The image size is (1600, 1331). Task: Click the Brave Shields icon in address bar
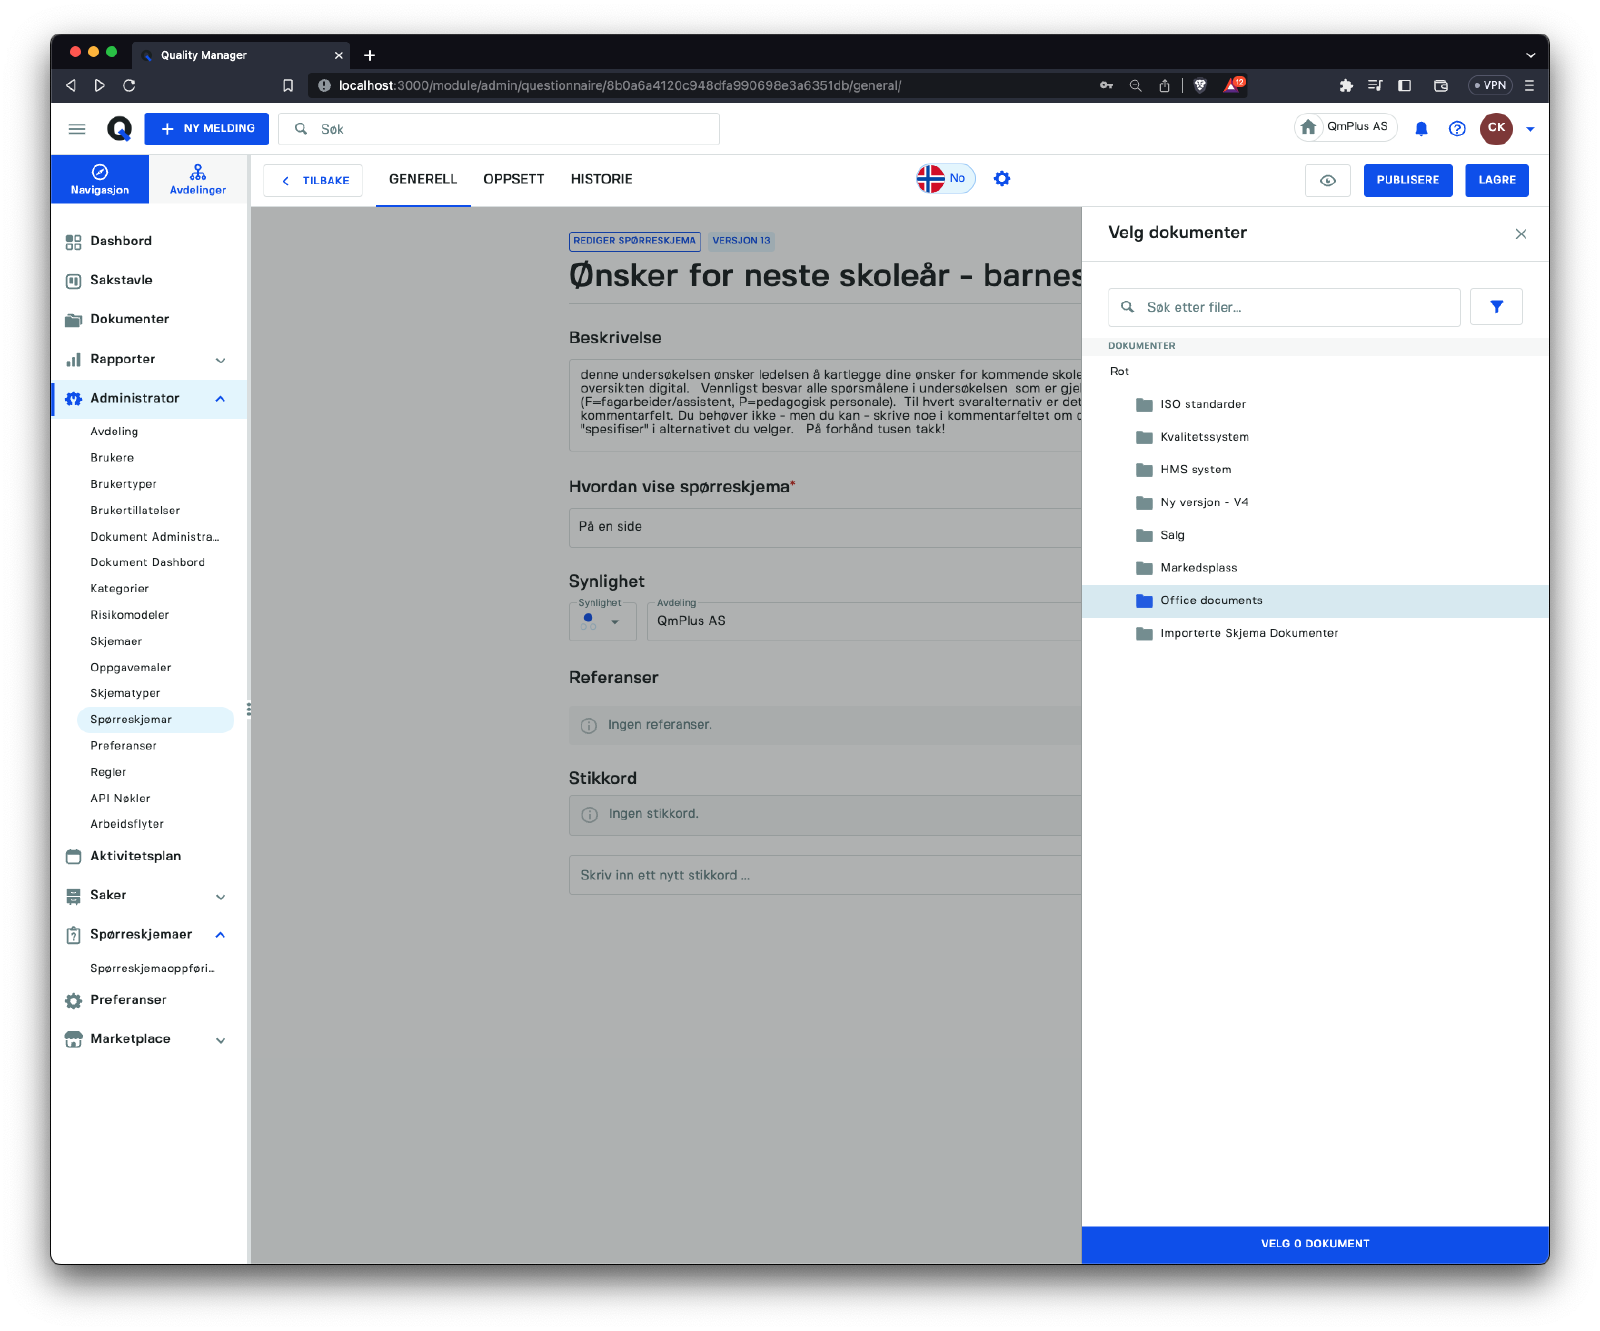[x=1200, y=86]
